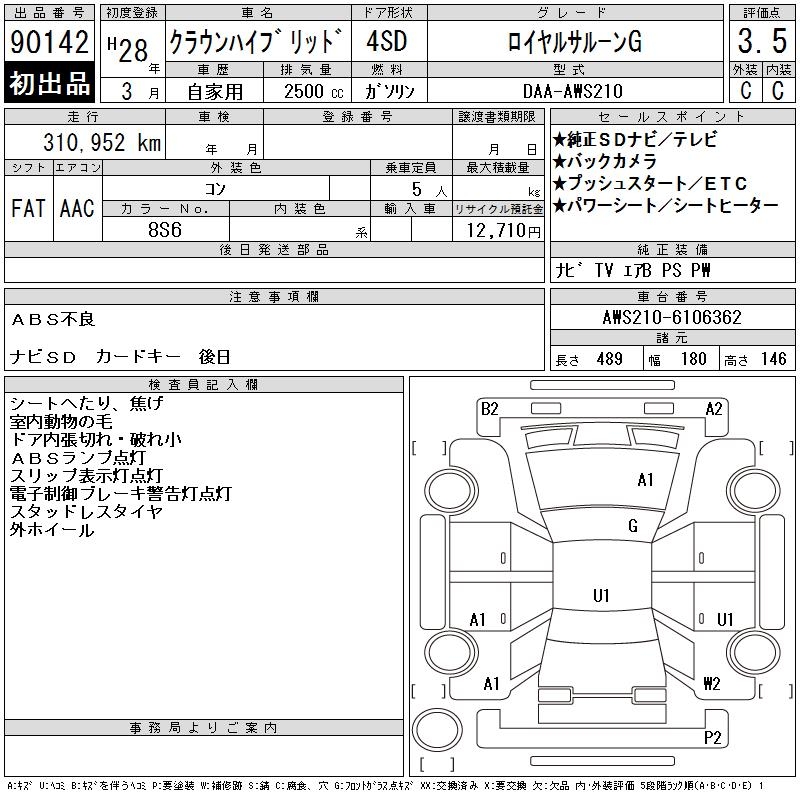Click the chassis number AWS210-6106362
Viewport: 800px width, 800px height.
point(672,318)
